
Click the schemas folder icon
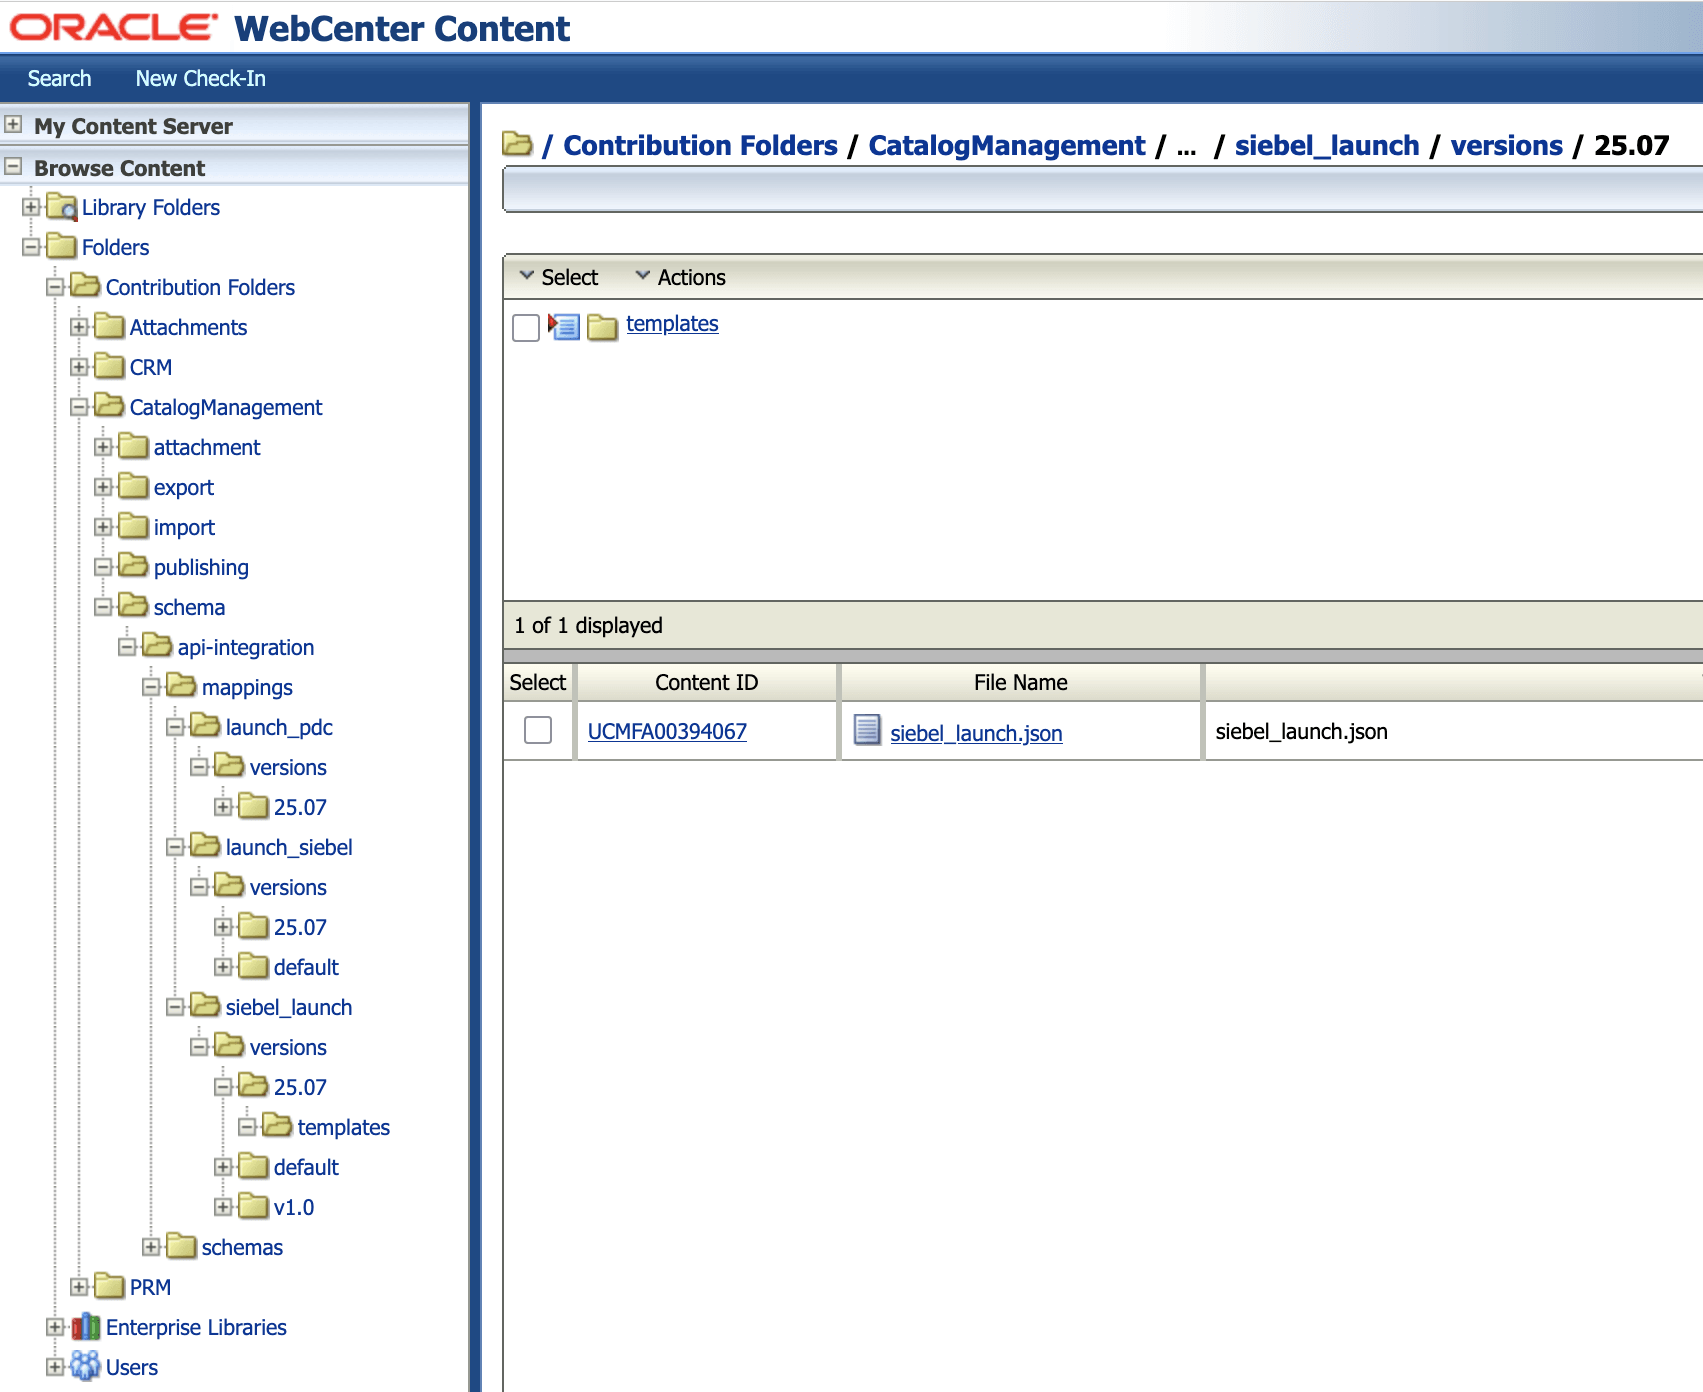click(x=181, y=1247)
